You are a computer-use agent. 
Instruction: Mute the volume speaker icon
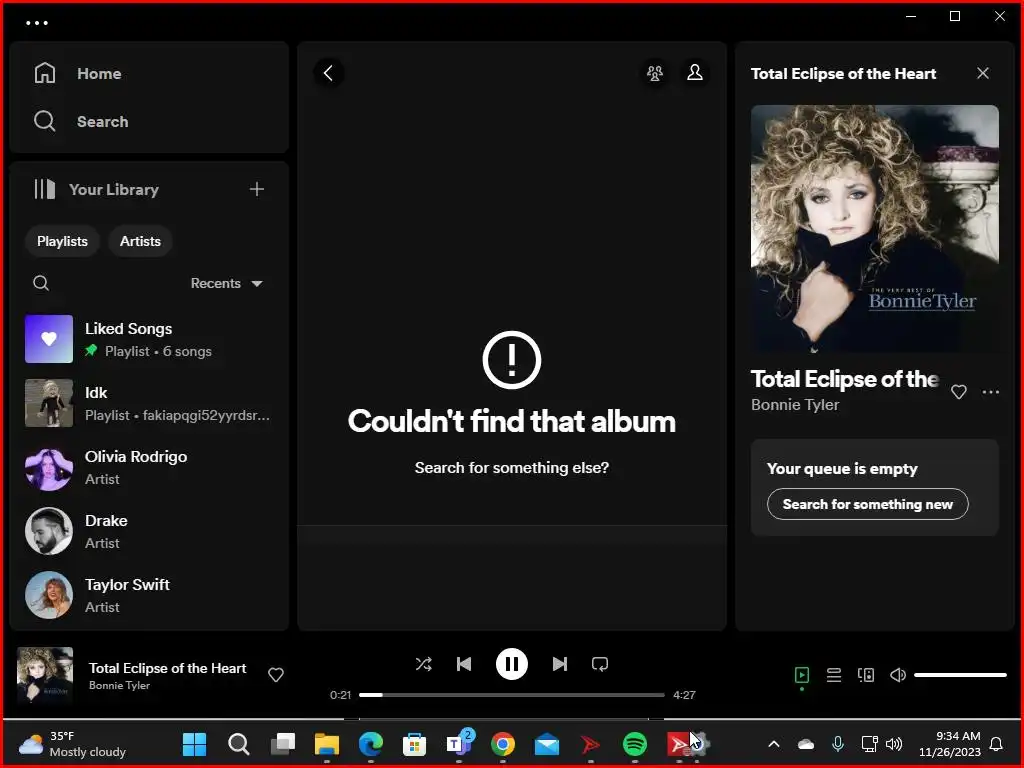coord(898,675)
